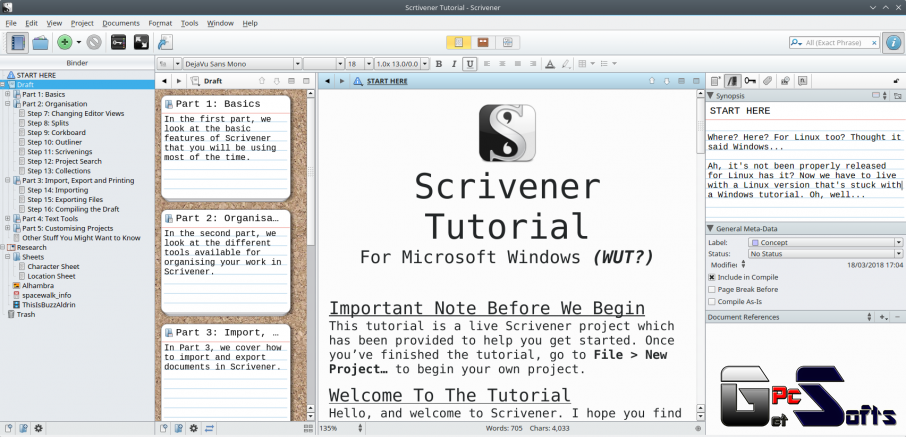Select Trash in binder

(25, 314)
